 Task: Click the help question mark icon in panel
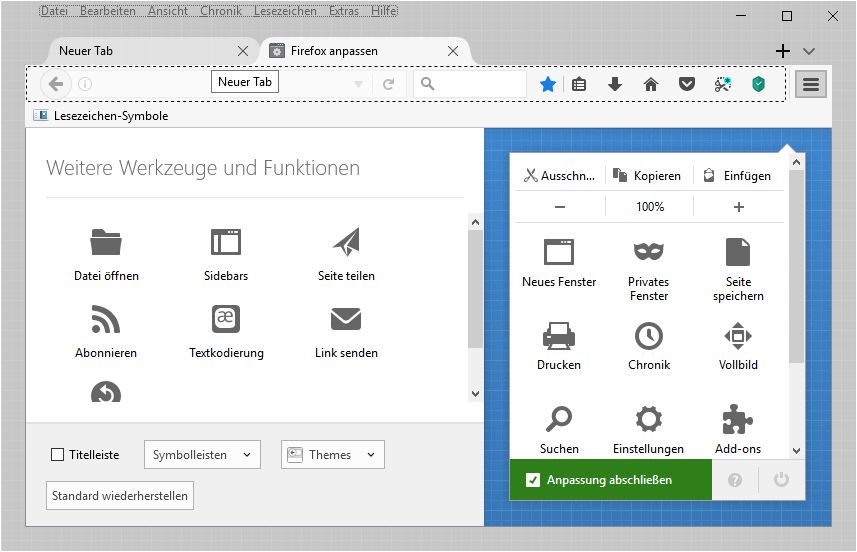pyautogui.click(x=735, y=480)
